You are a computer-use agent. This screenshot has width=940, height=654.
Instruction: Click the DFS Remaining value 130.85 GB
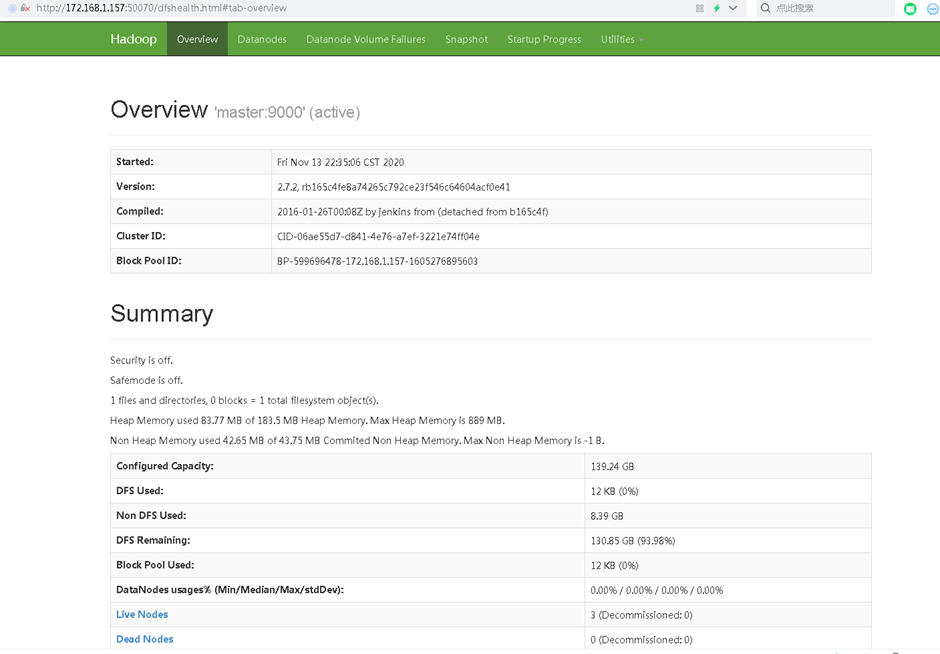coord(632,541)
